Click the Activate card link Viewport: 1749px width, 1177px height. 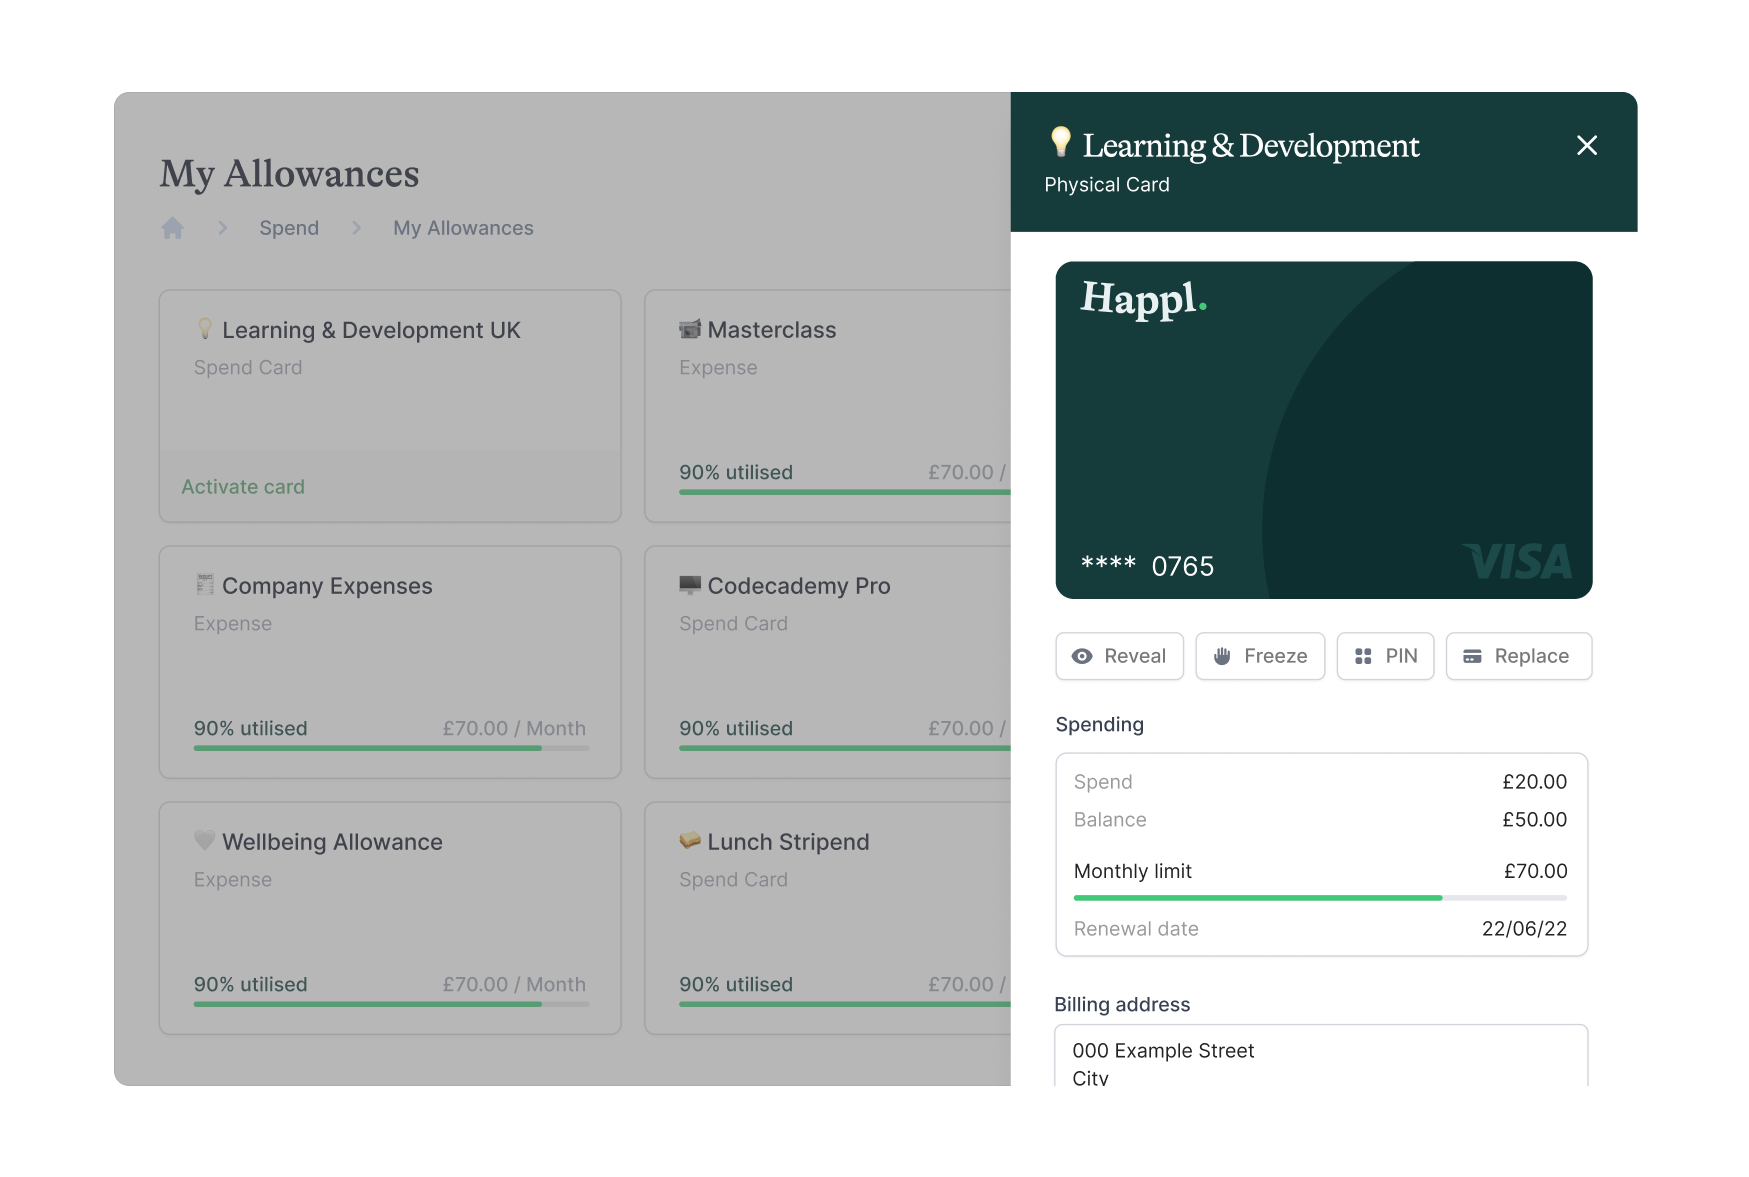[x=243, y=487]
